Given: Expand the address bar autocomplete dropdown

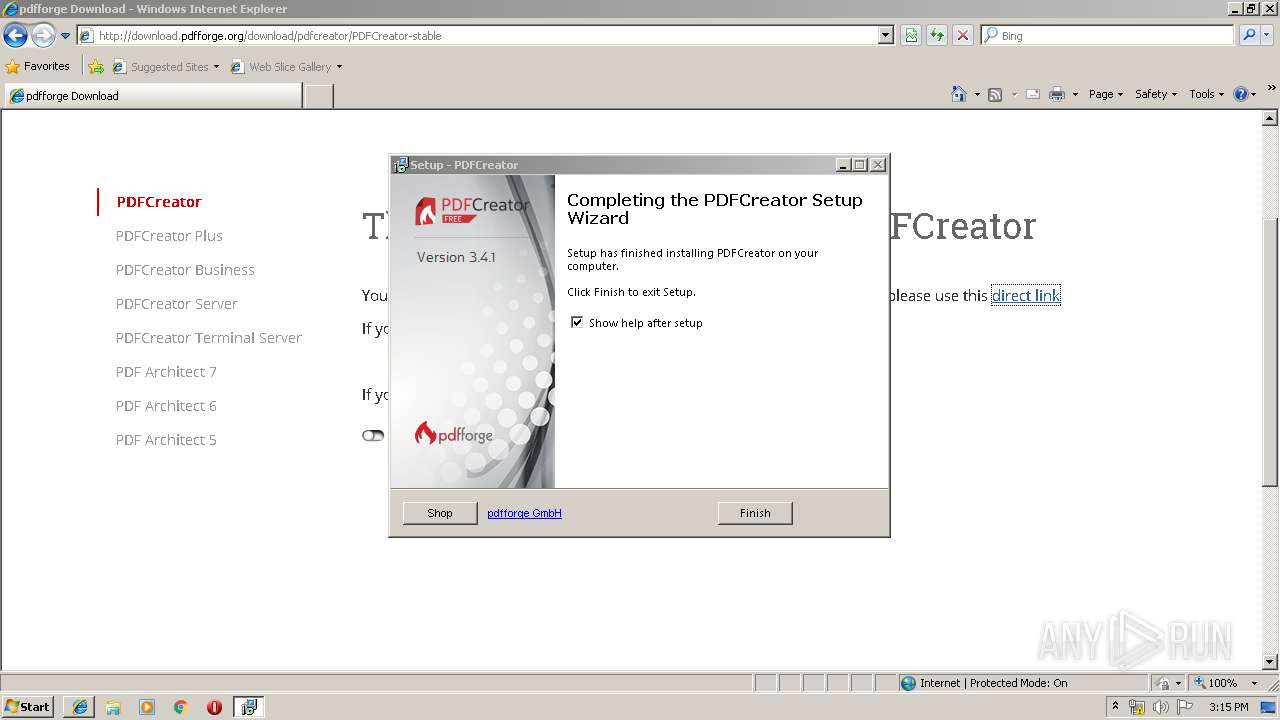Looking at the screenshot, I should click(x=886, y=36).
